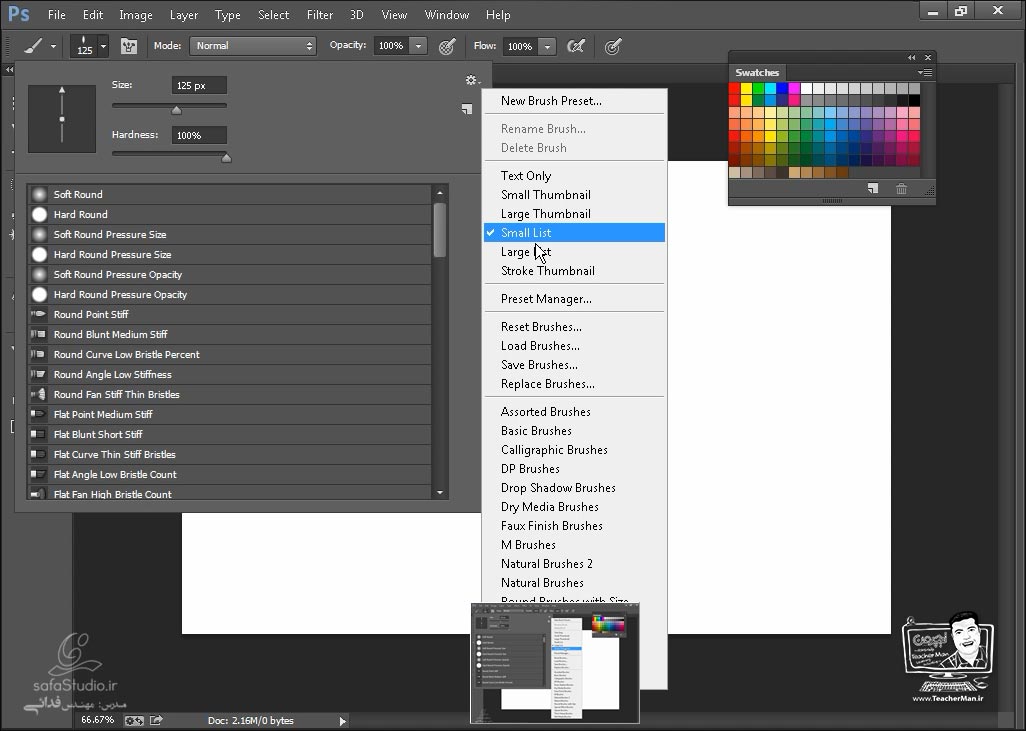The height and width of the screenshot is (731, 1026).
Task: Open the tool preset picker arrow
Action: [54, 46]
